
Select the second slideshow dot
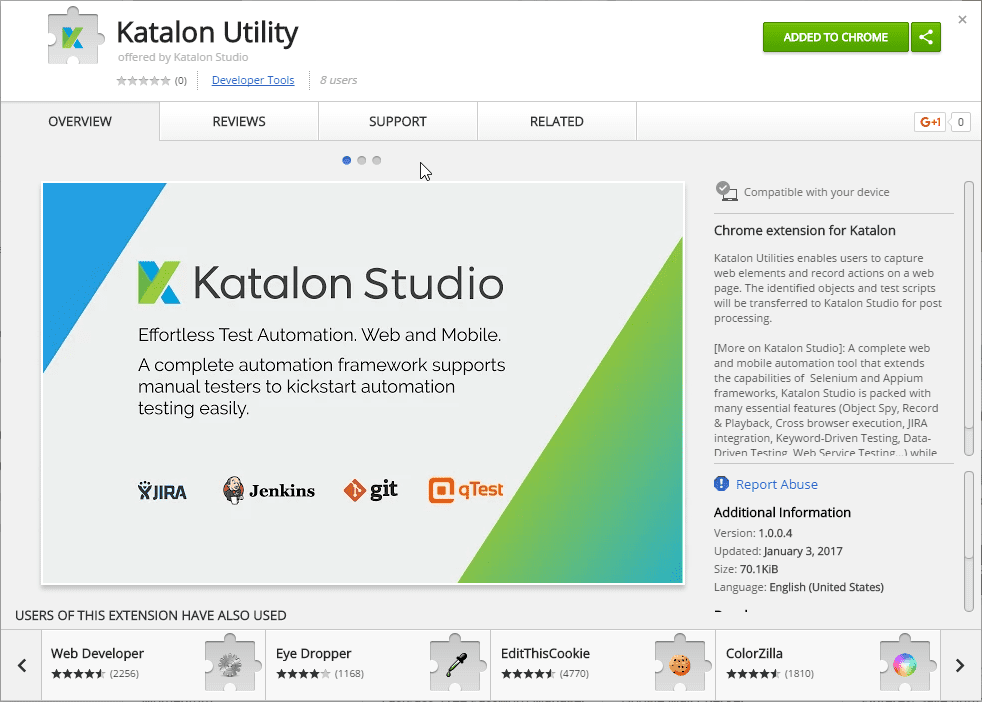pos(361,160)
